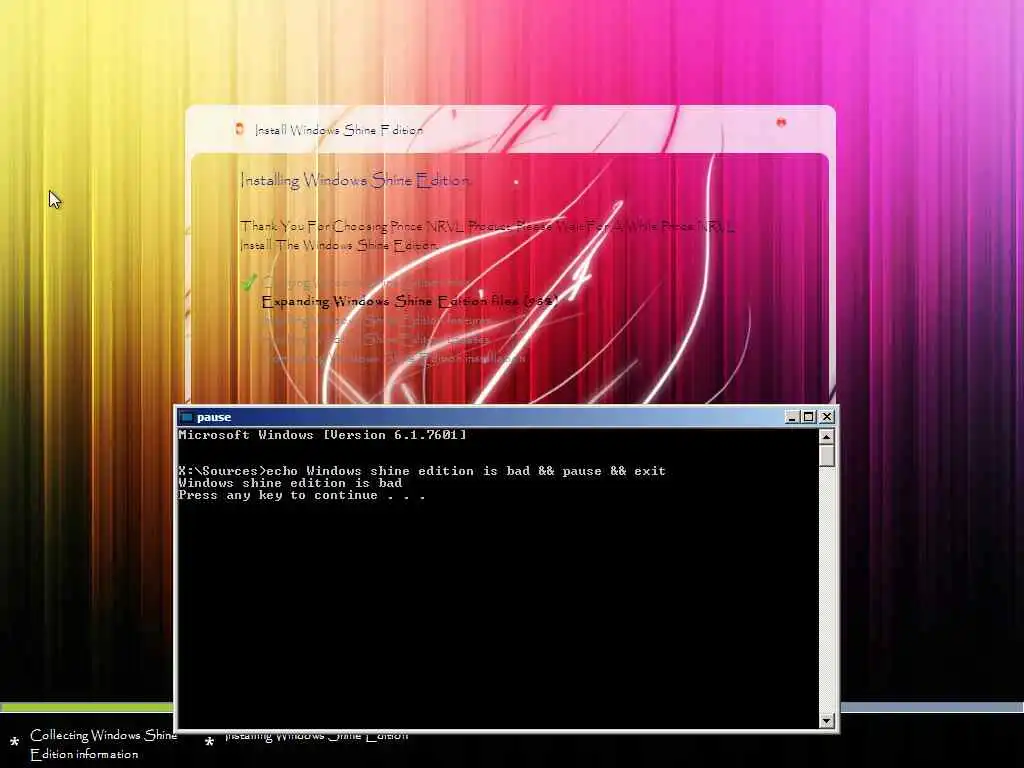Screen dimensions: 1024x768
Task: Click the command prompt scrollbar up arrow
Action: pyautogui.click(x=827, y=437)
